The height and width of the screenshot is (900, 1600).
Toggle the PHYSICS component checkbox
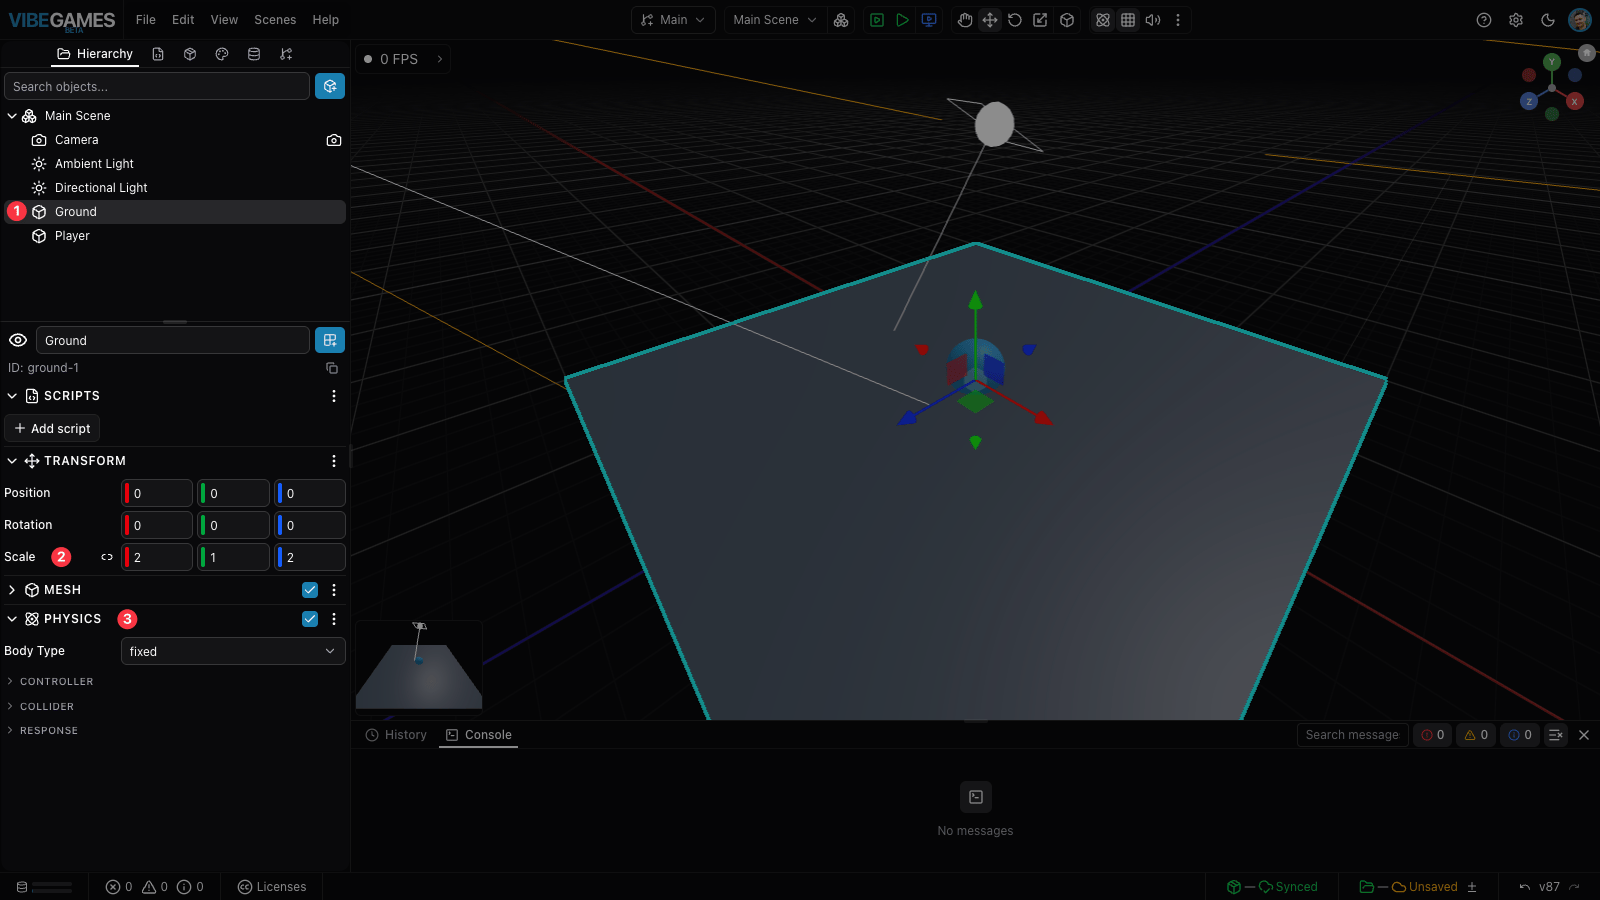pyautogui.click(x=310, y=619)
